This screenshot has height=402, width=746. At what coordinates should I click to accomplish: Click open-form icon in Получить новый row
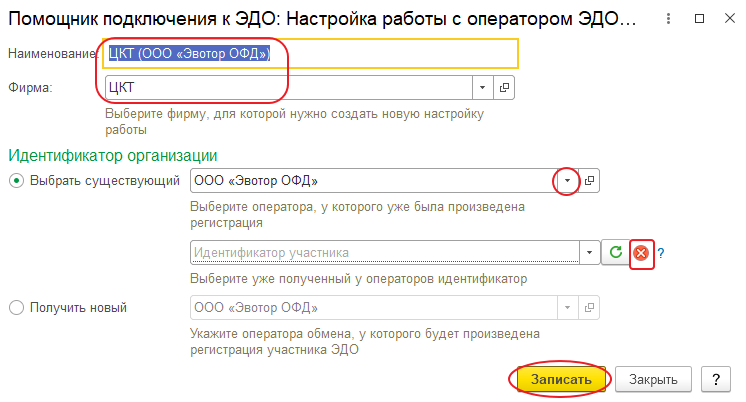tap(589, 307)
